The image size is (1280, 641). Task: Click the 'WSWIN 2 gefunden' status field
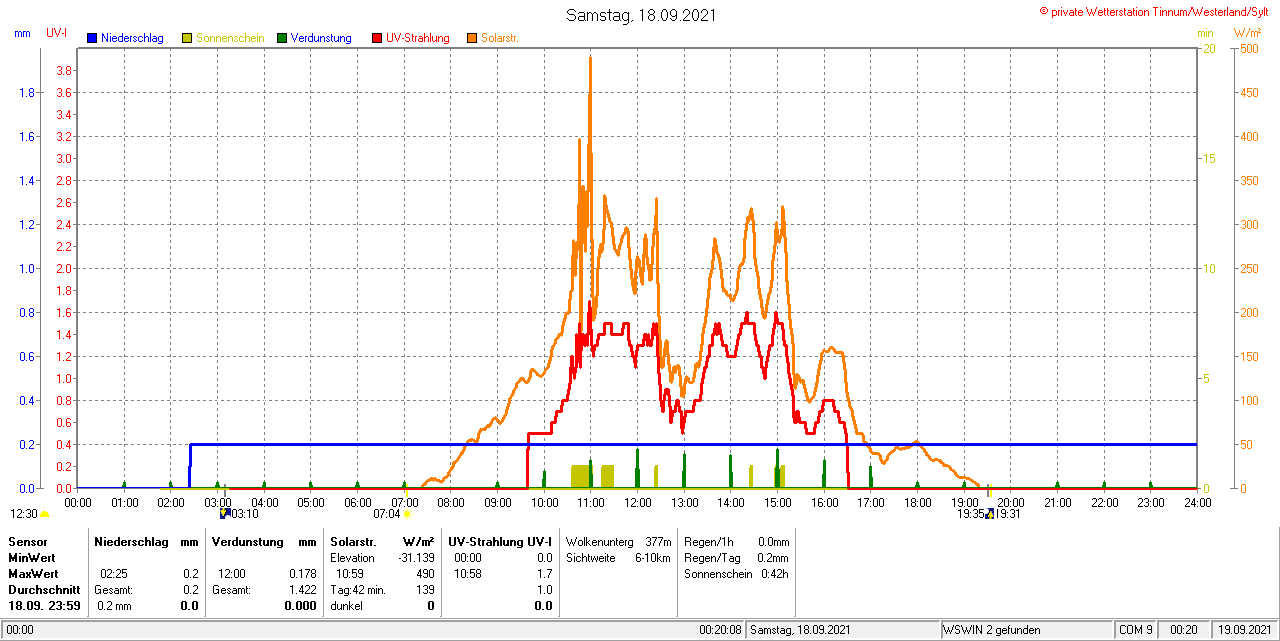coord(1026,630)
